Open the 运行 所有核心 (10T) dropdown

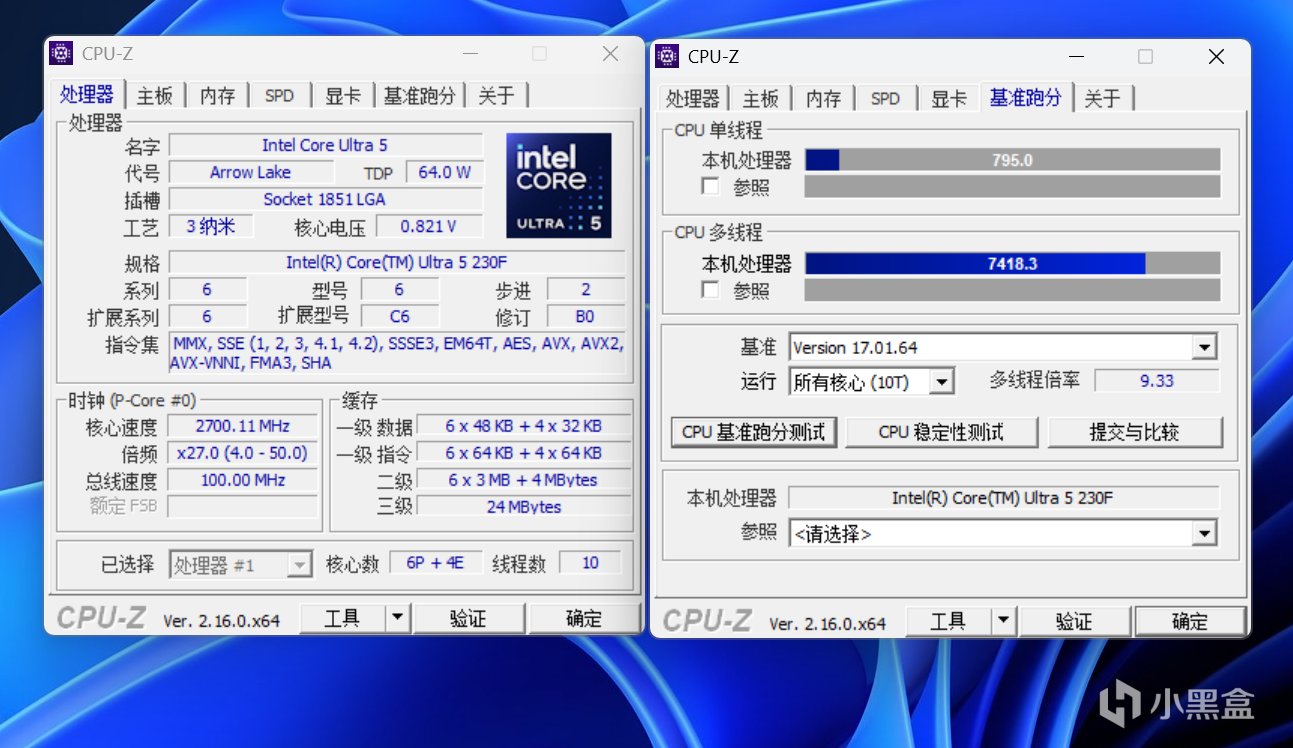(941, 381)
